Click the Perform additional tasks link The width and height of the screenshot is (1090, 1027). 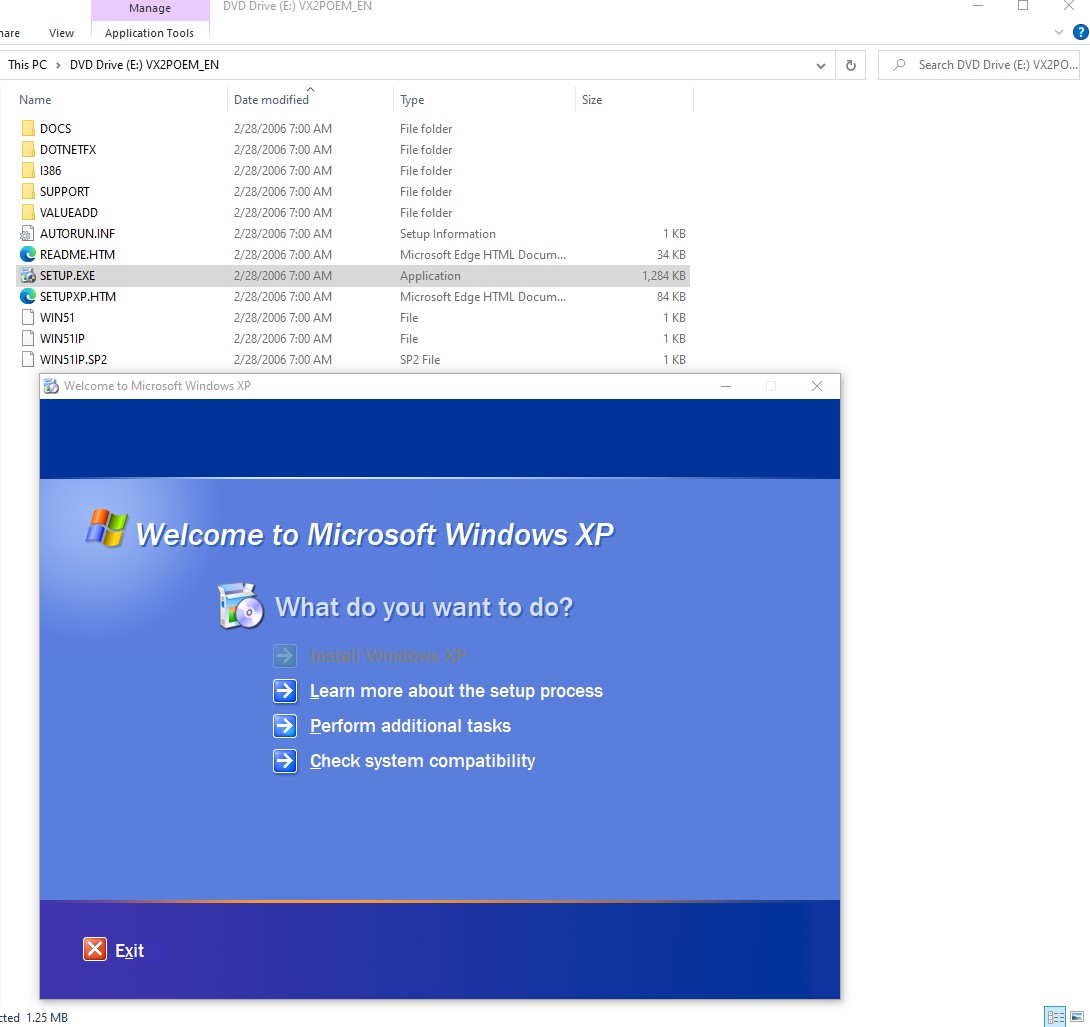(410, 726)
